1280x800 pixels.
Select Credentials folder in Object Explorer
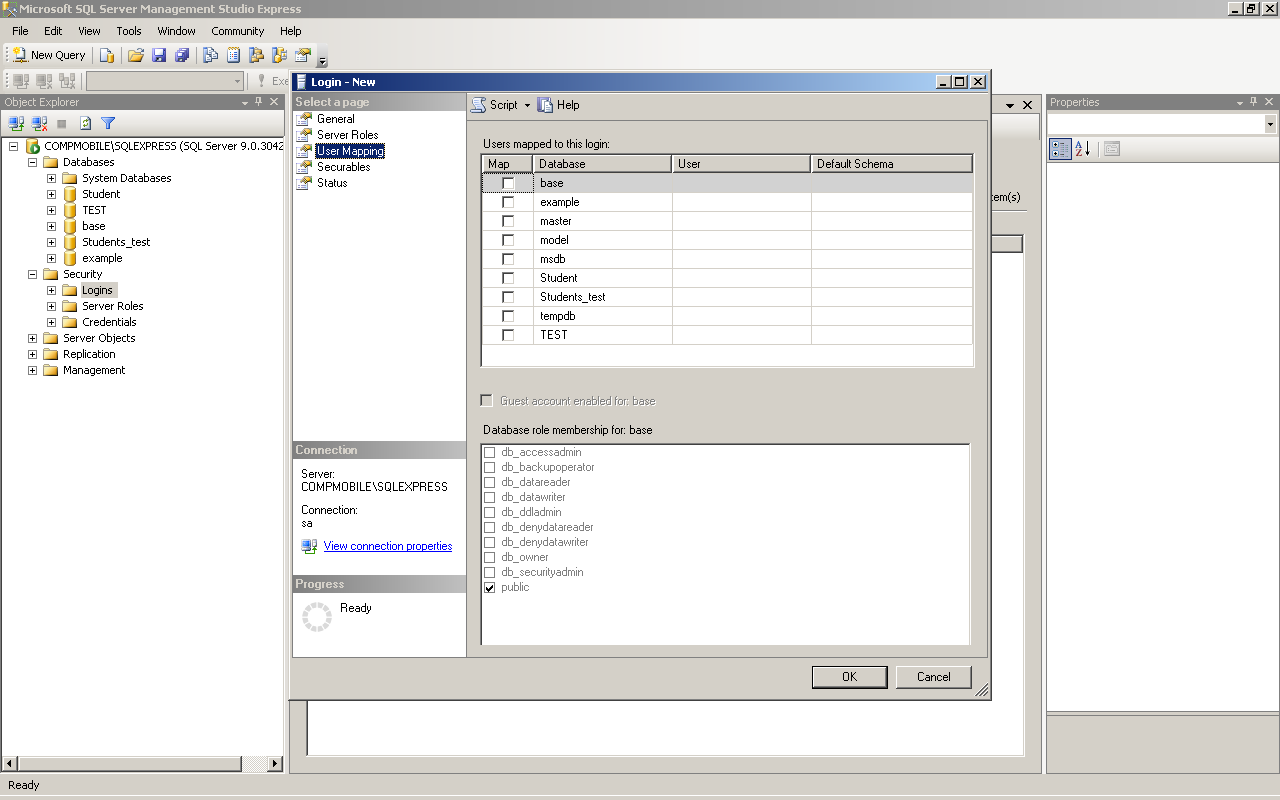[109, 322]
